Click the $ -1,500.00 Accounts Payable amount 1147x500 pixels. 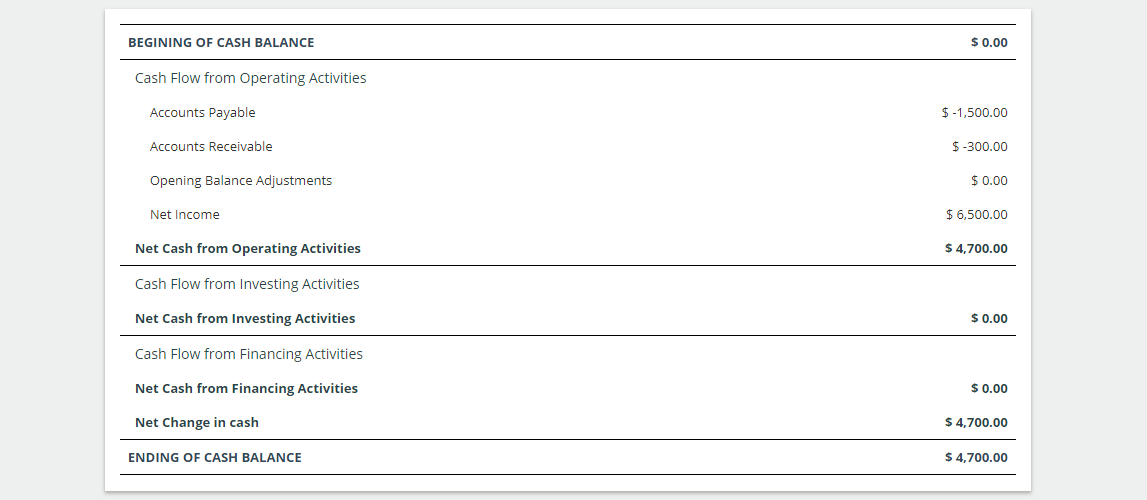[x=974, y=113]
